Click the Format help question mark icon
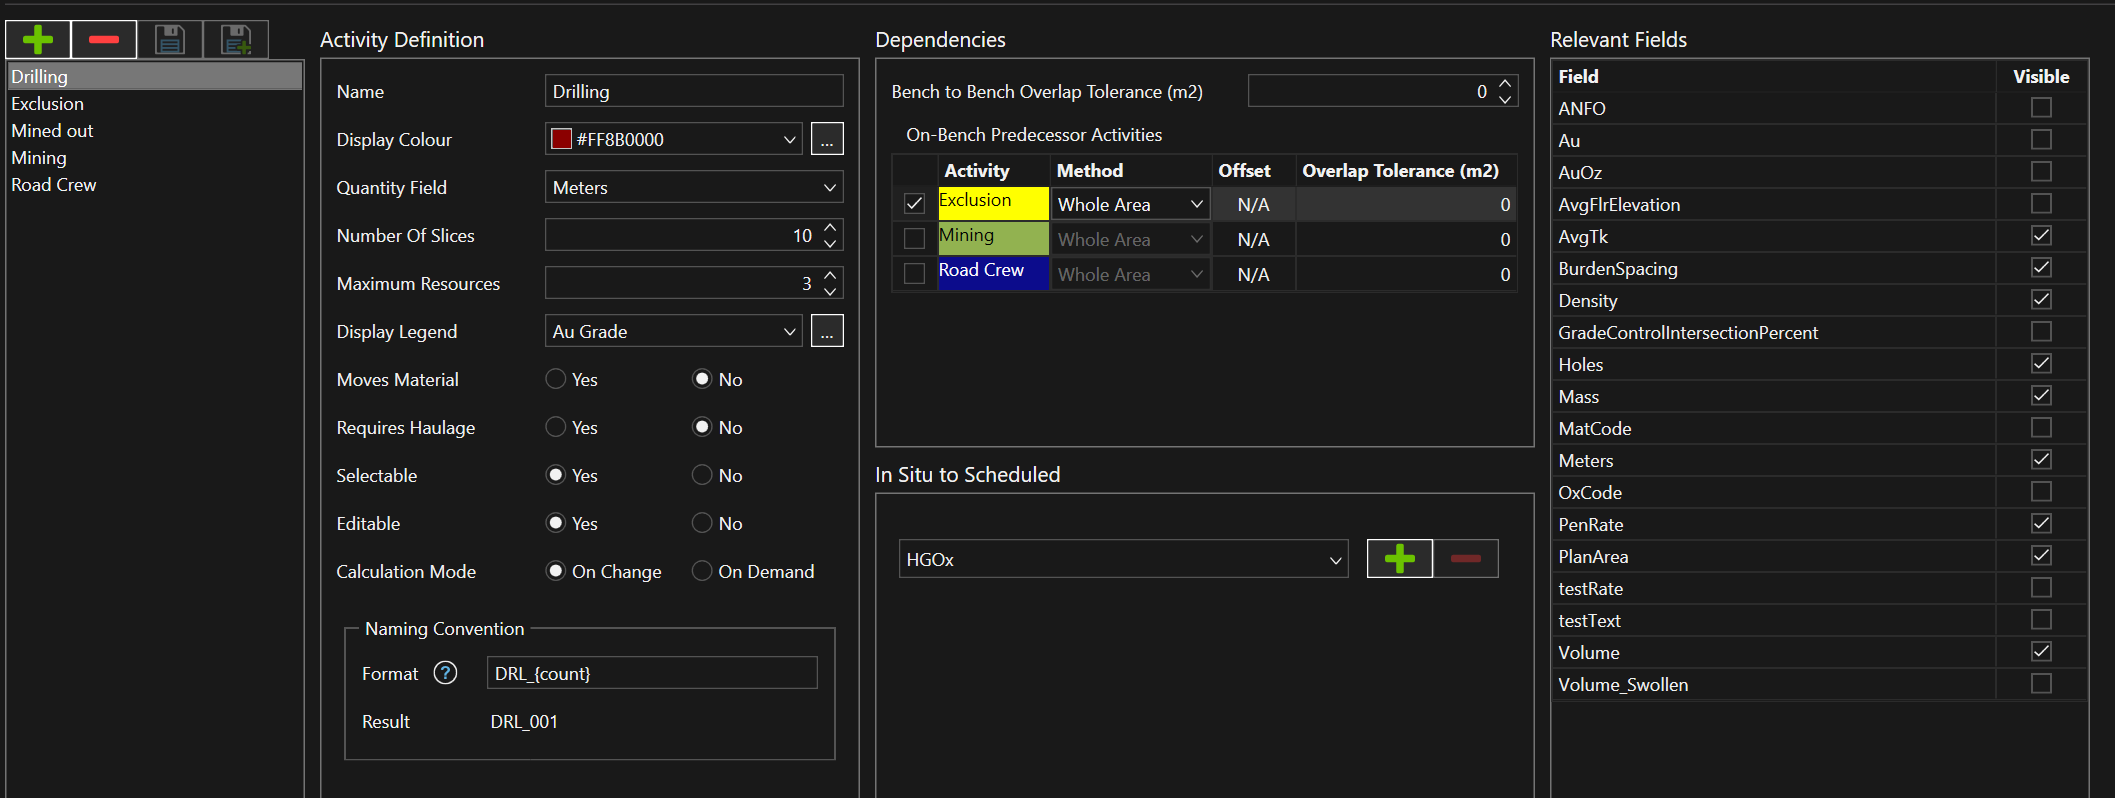 click(x=445, y=673)
